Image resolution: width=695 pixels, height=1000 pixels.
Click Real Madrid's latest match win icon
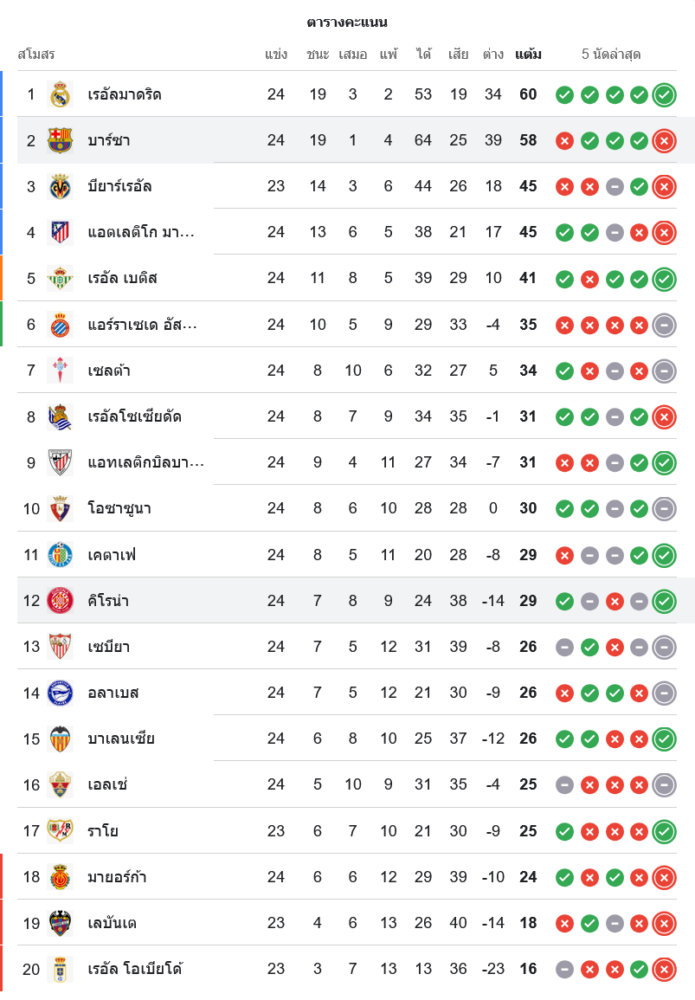click(664, 95)
